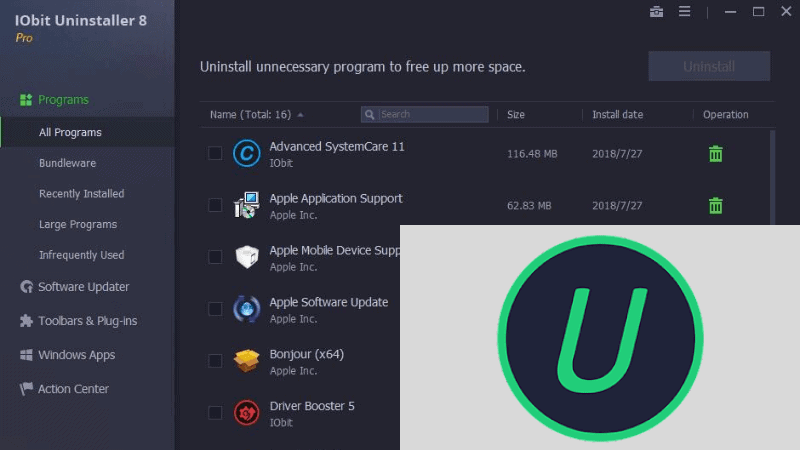Click the Apple Mobile Device Support icon
This screenshot has width=800, height=450.
(x=246, y=257)
